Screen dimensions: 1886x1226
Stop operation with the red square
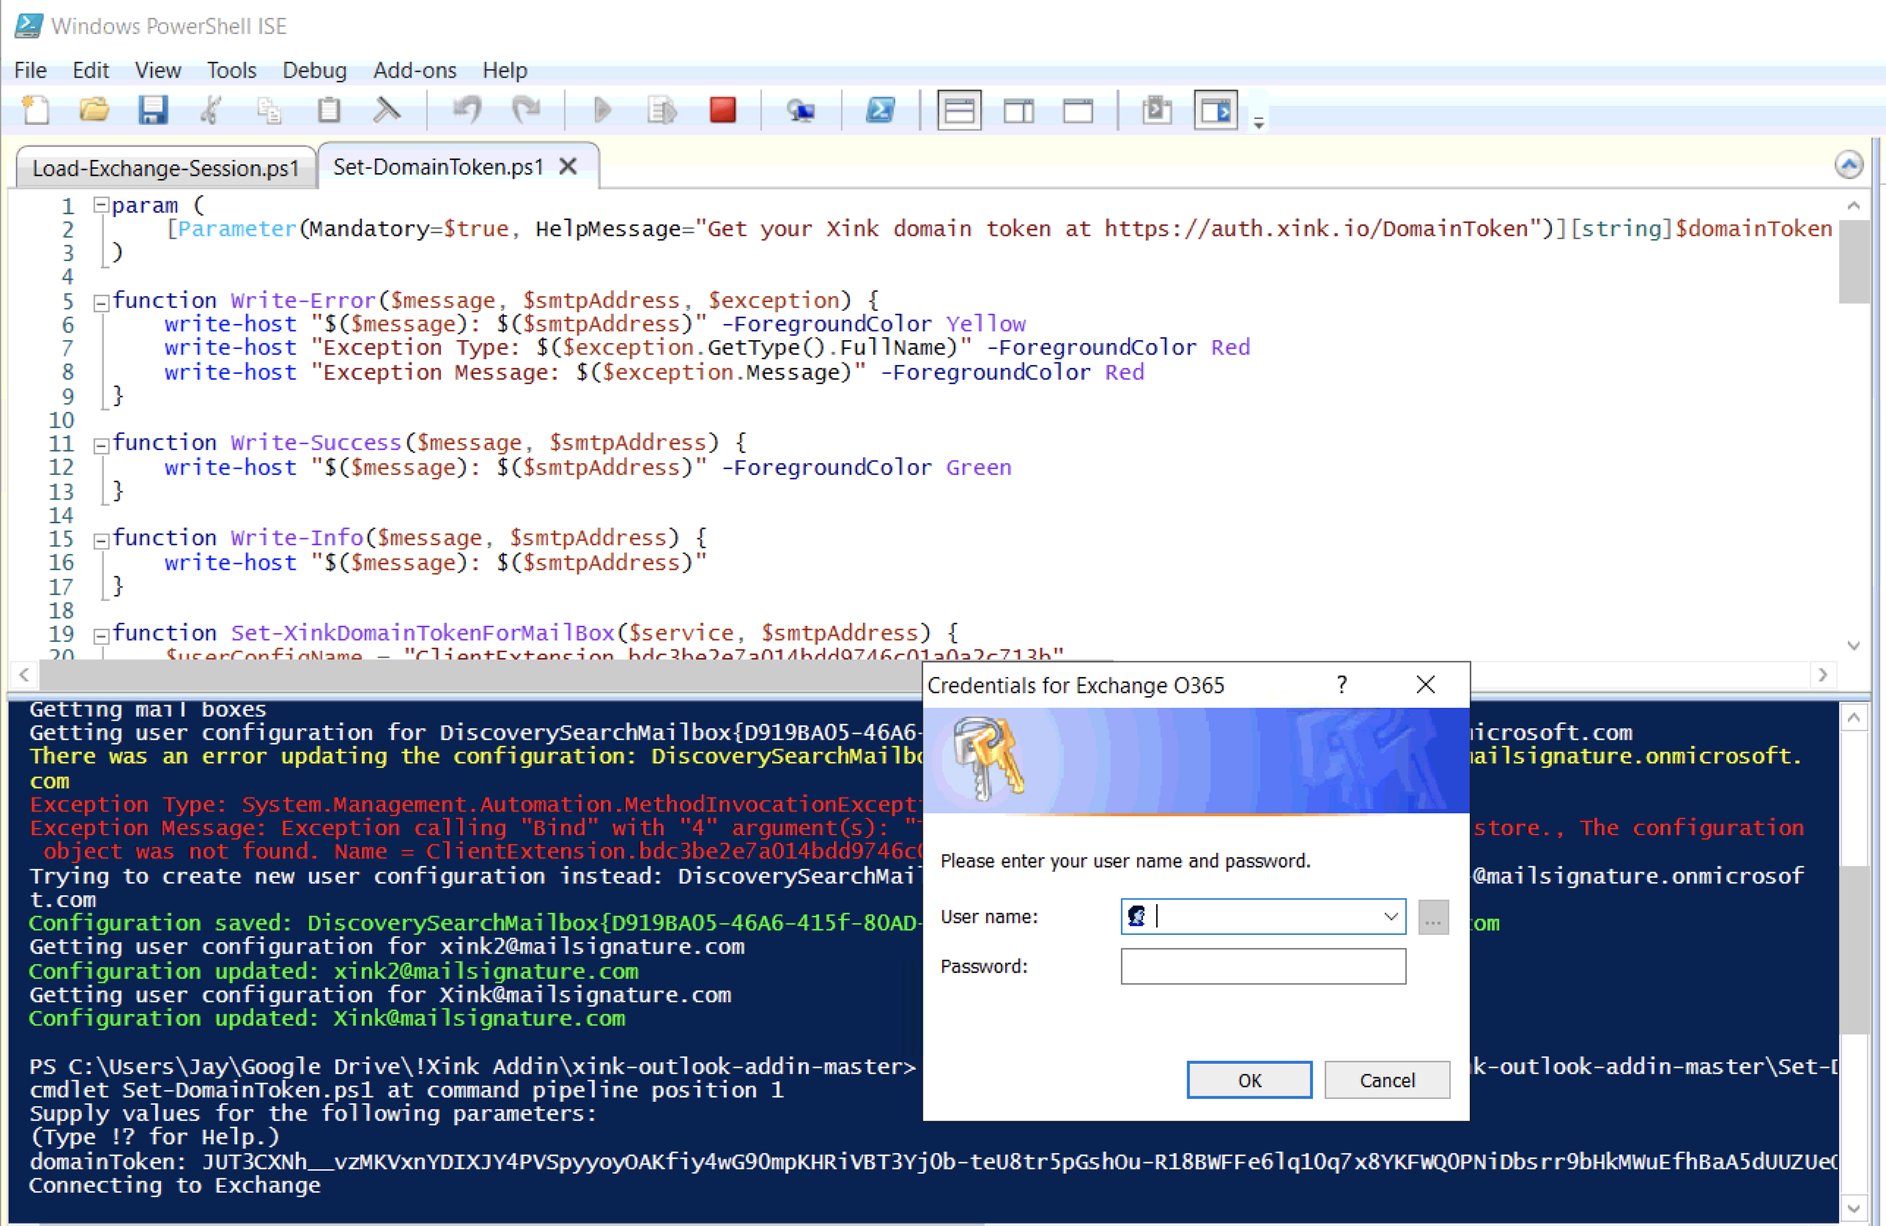pyautogui.click(x=722, y=109)
